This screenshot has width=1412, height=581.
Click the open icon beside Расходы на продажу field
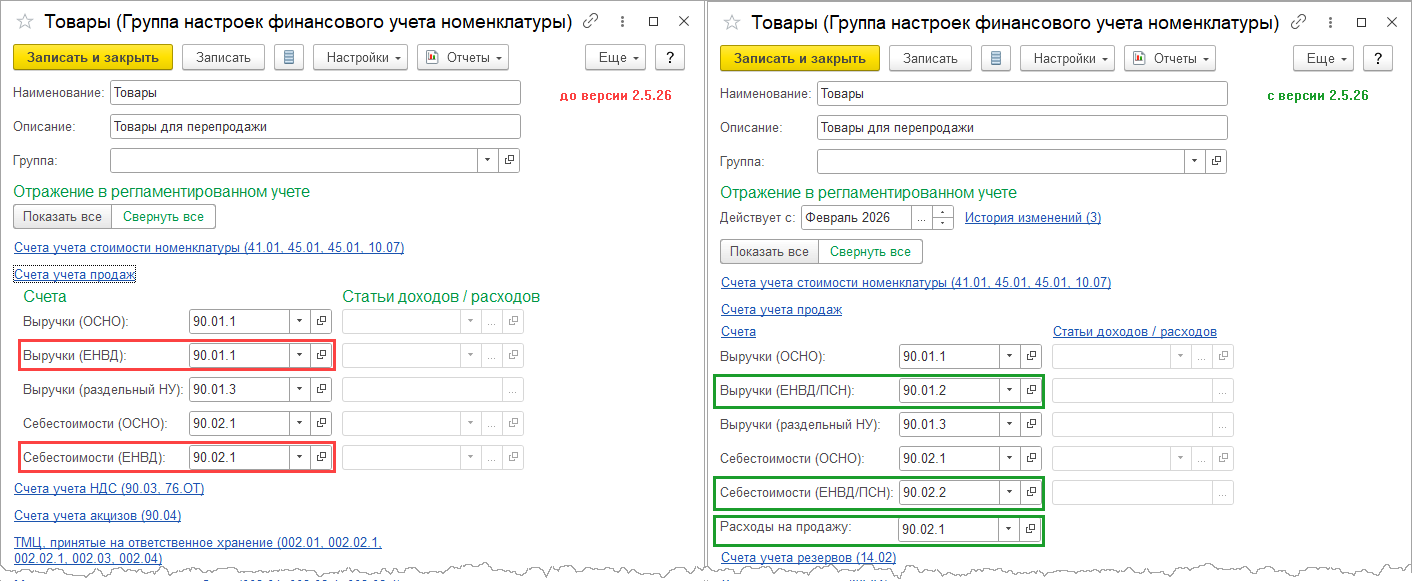coord(1031,528)
